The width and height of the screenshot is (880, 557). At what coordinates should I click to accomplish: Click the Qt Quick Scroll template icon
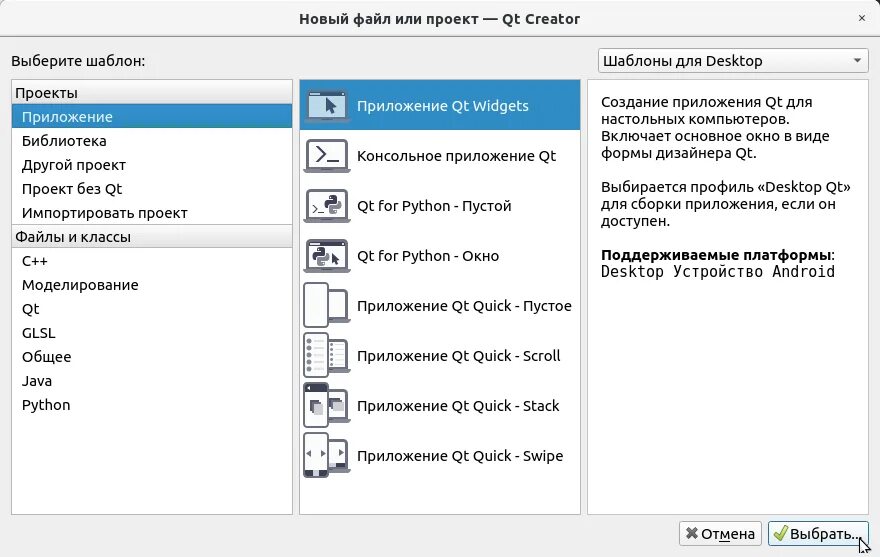pyautogui.click(x=327, y=355)
